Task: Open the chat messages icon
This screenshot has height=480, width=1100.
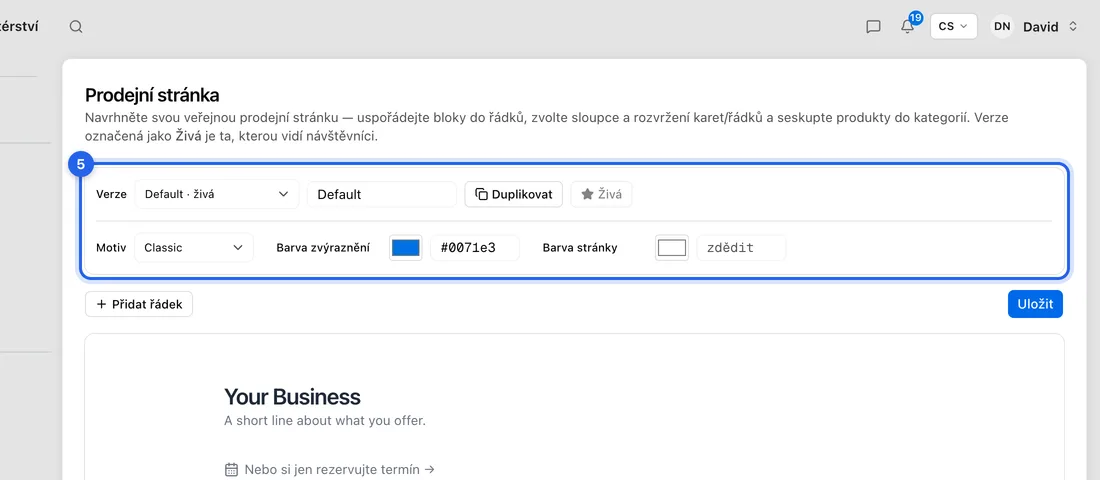Action: click(x=873, y=27)
